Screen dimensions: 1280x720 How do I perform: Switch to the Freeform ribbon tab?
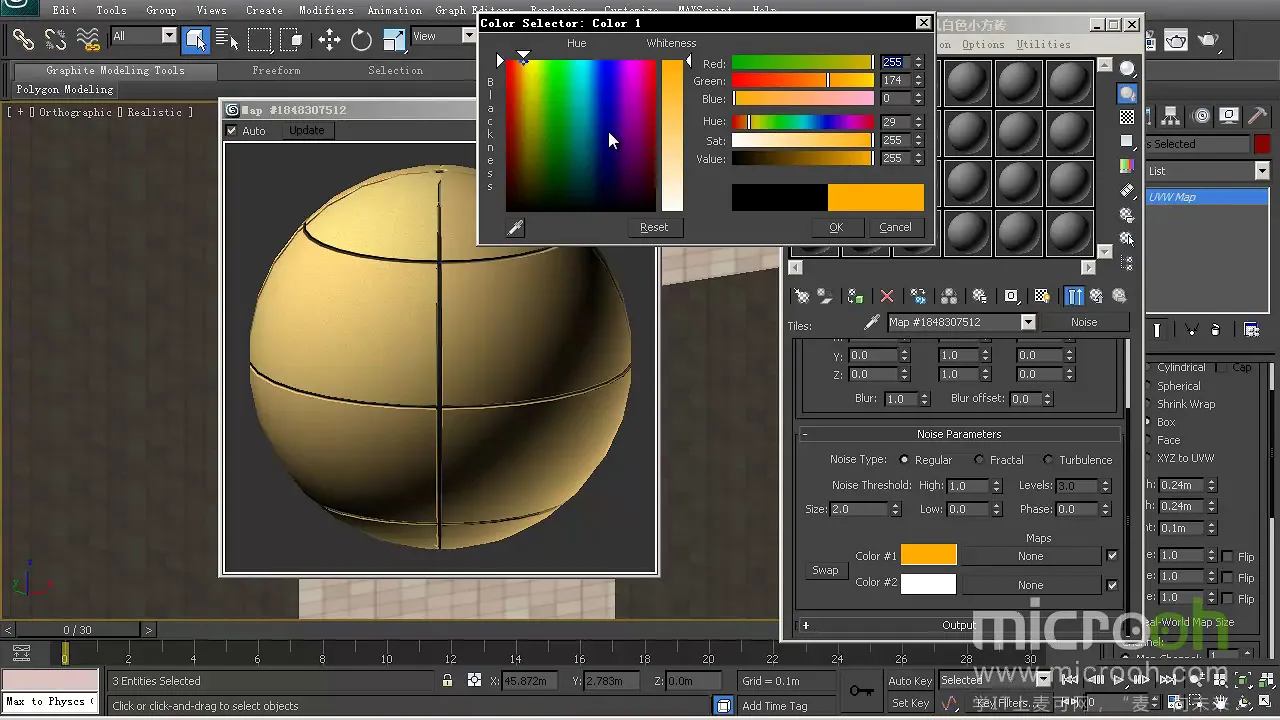[x=276, y=70]
